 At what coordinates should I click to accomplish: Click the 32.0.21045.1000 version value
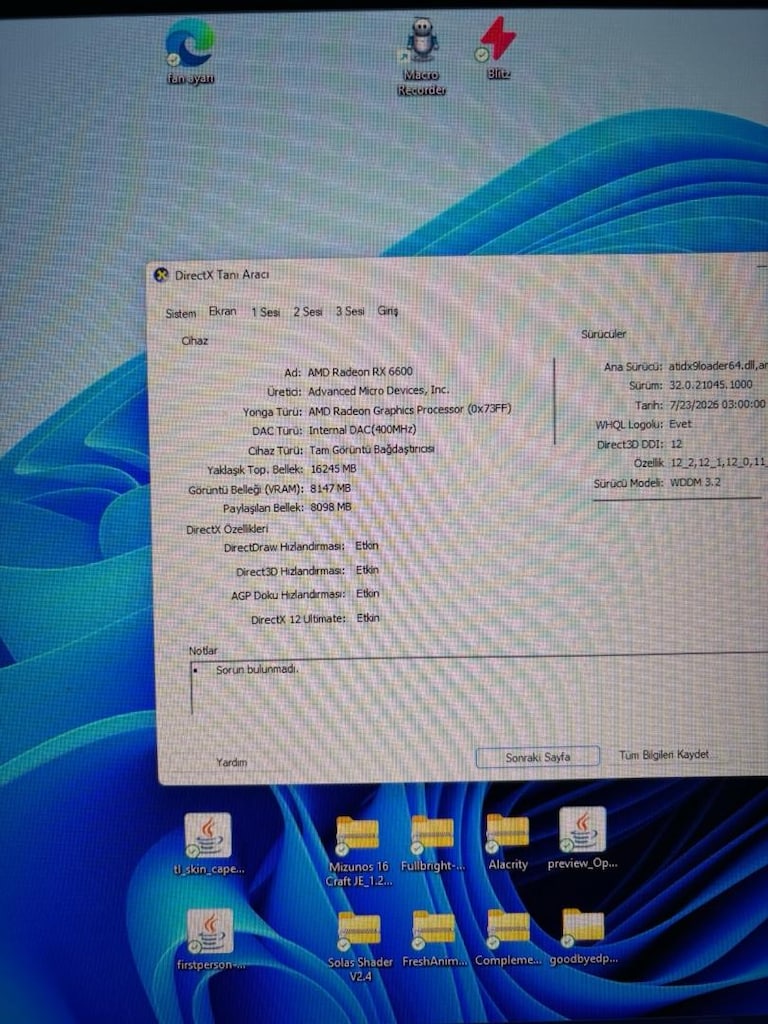click(710, 385)
